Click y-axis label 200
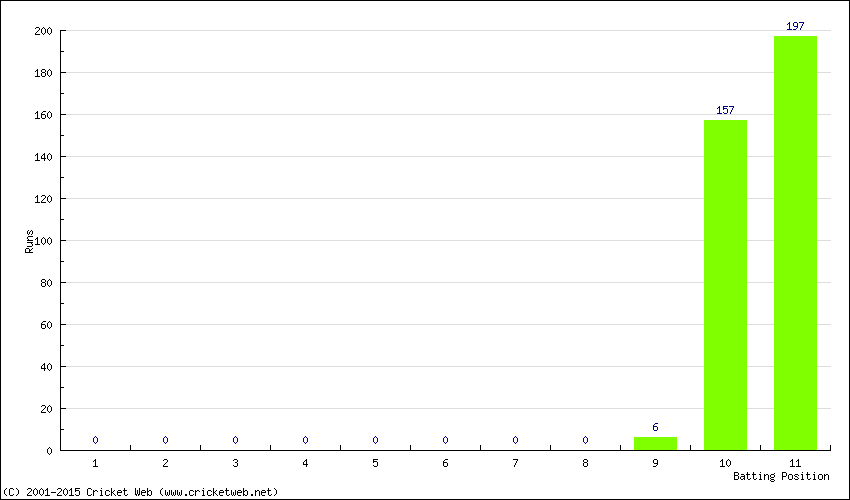This screenshot has width=850, height=500. point(43,31)
